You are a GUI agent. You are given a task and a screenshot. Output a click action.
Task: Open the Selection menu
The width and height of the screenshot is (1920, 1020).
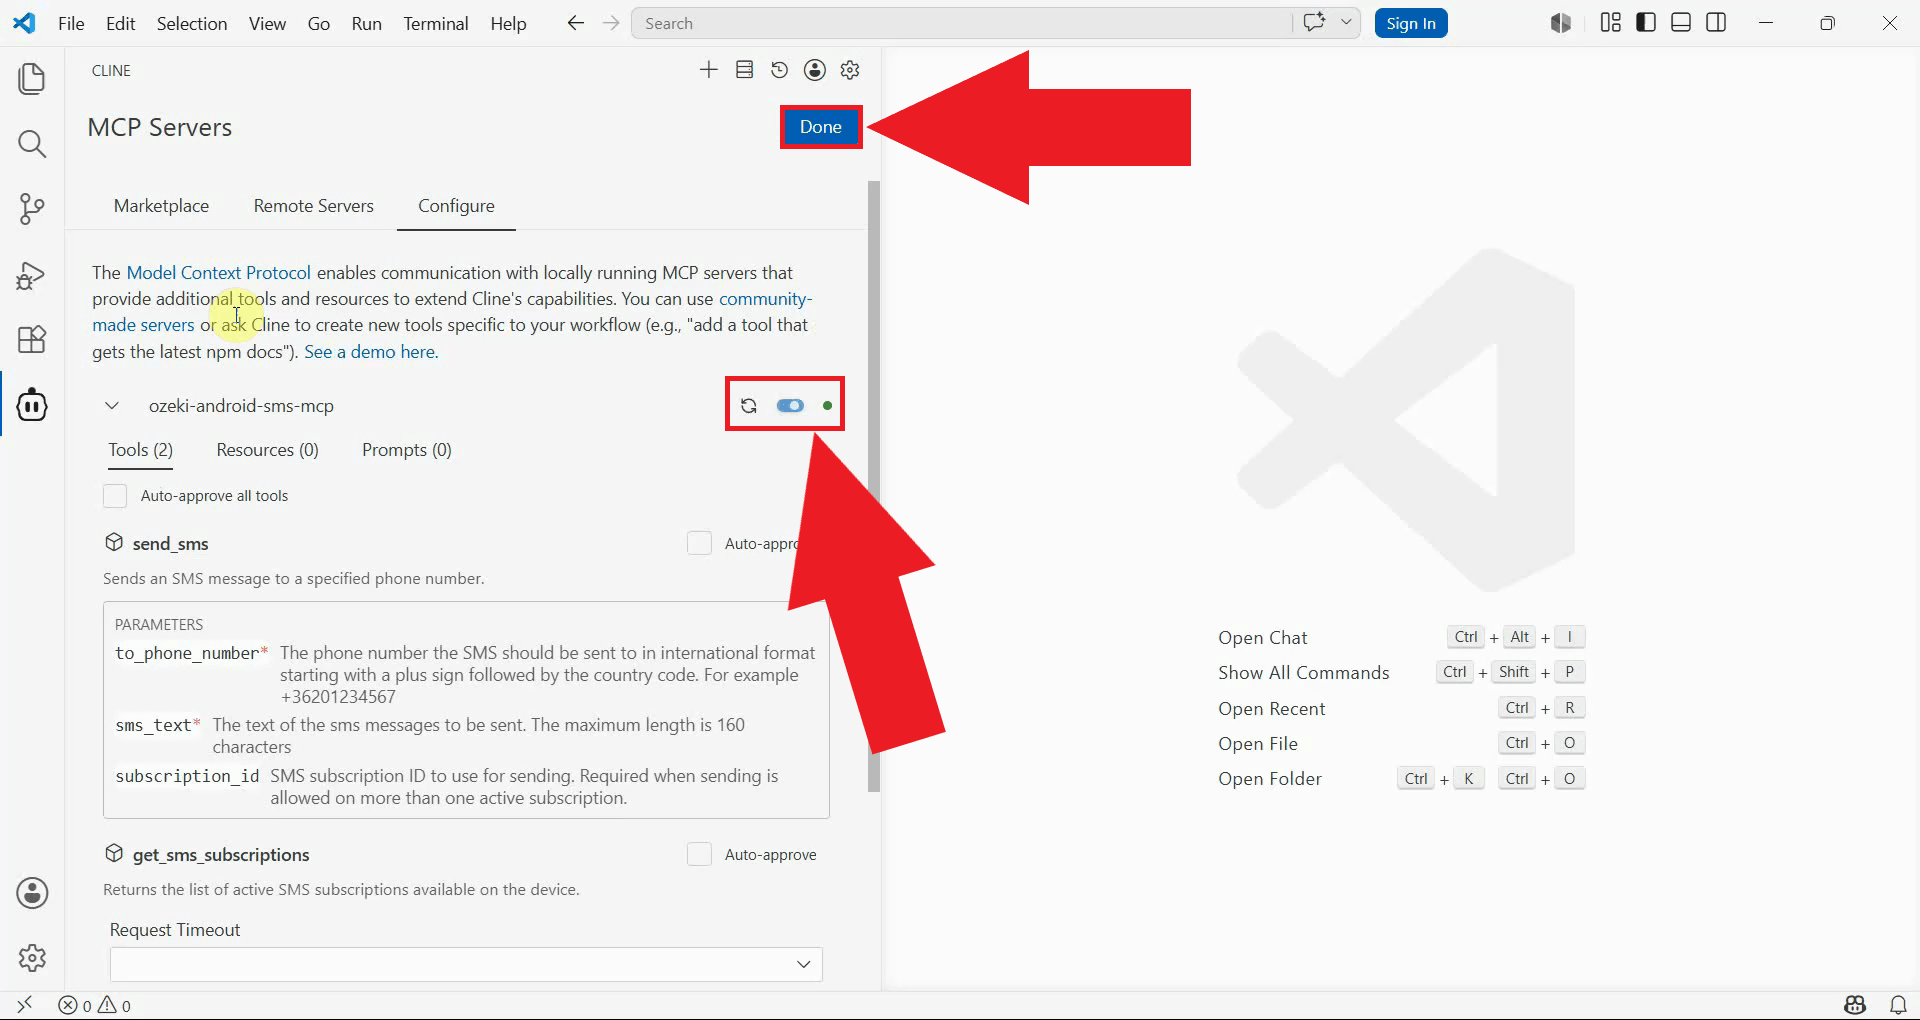click(x=192, y=23)
